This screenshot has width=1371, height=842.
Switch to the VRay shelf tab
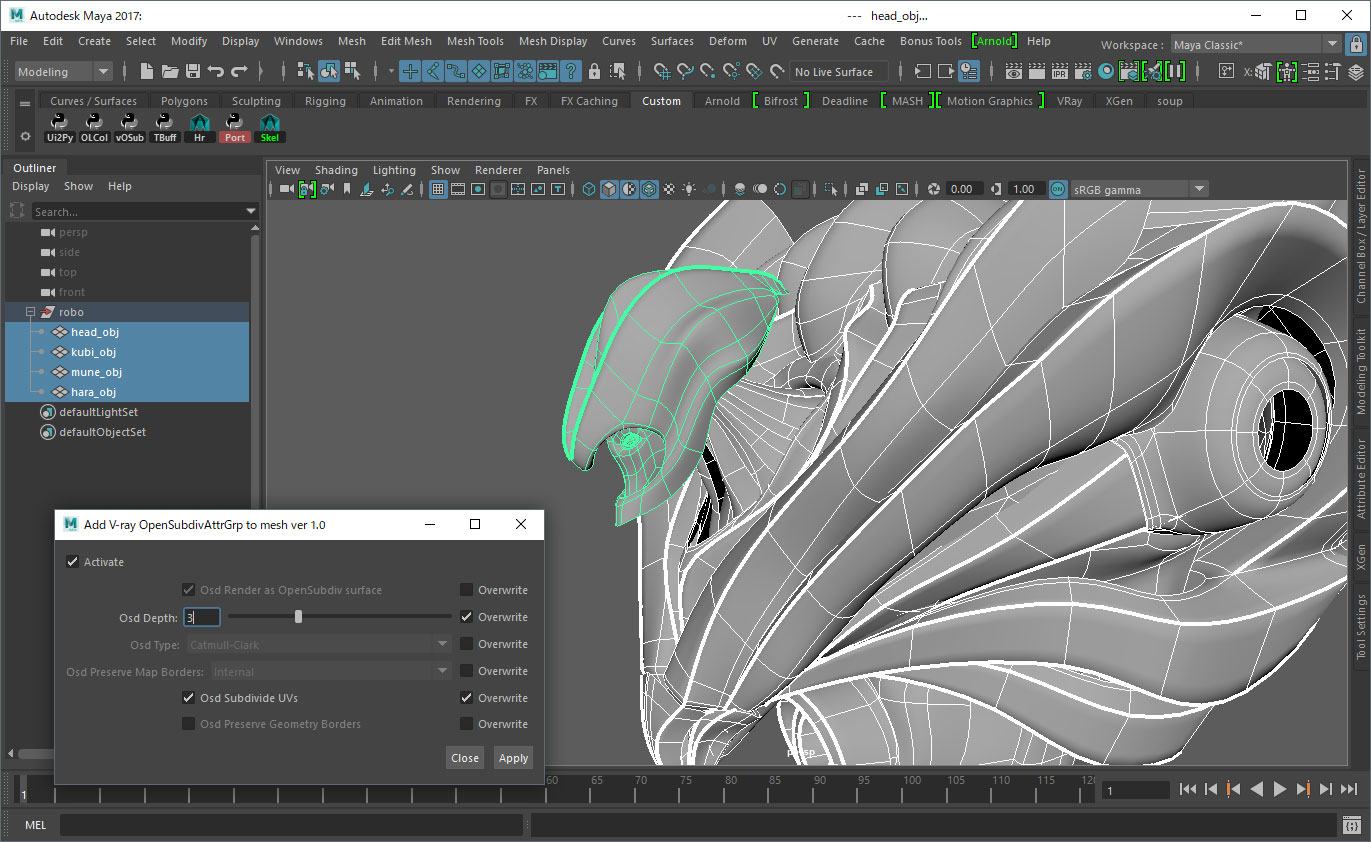click(x=1069, y=101)
